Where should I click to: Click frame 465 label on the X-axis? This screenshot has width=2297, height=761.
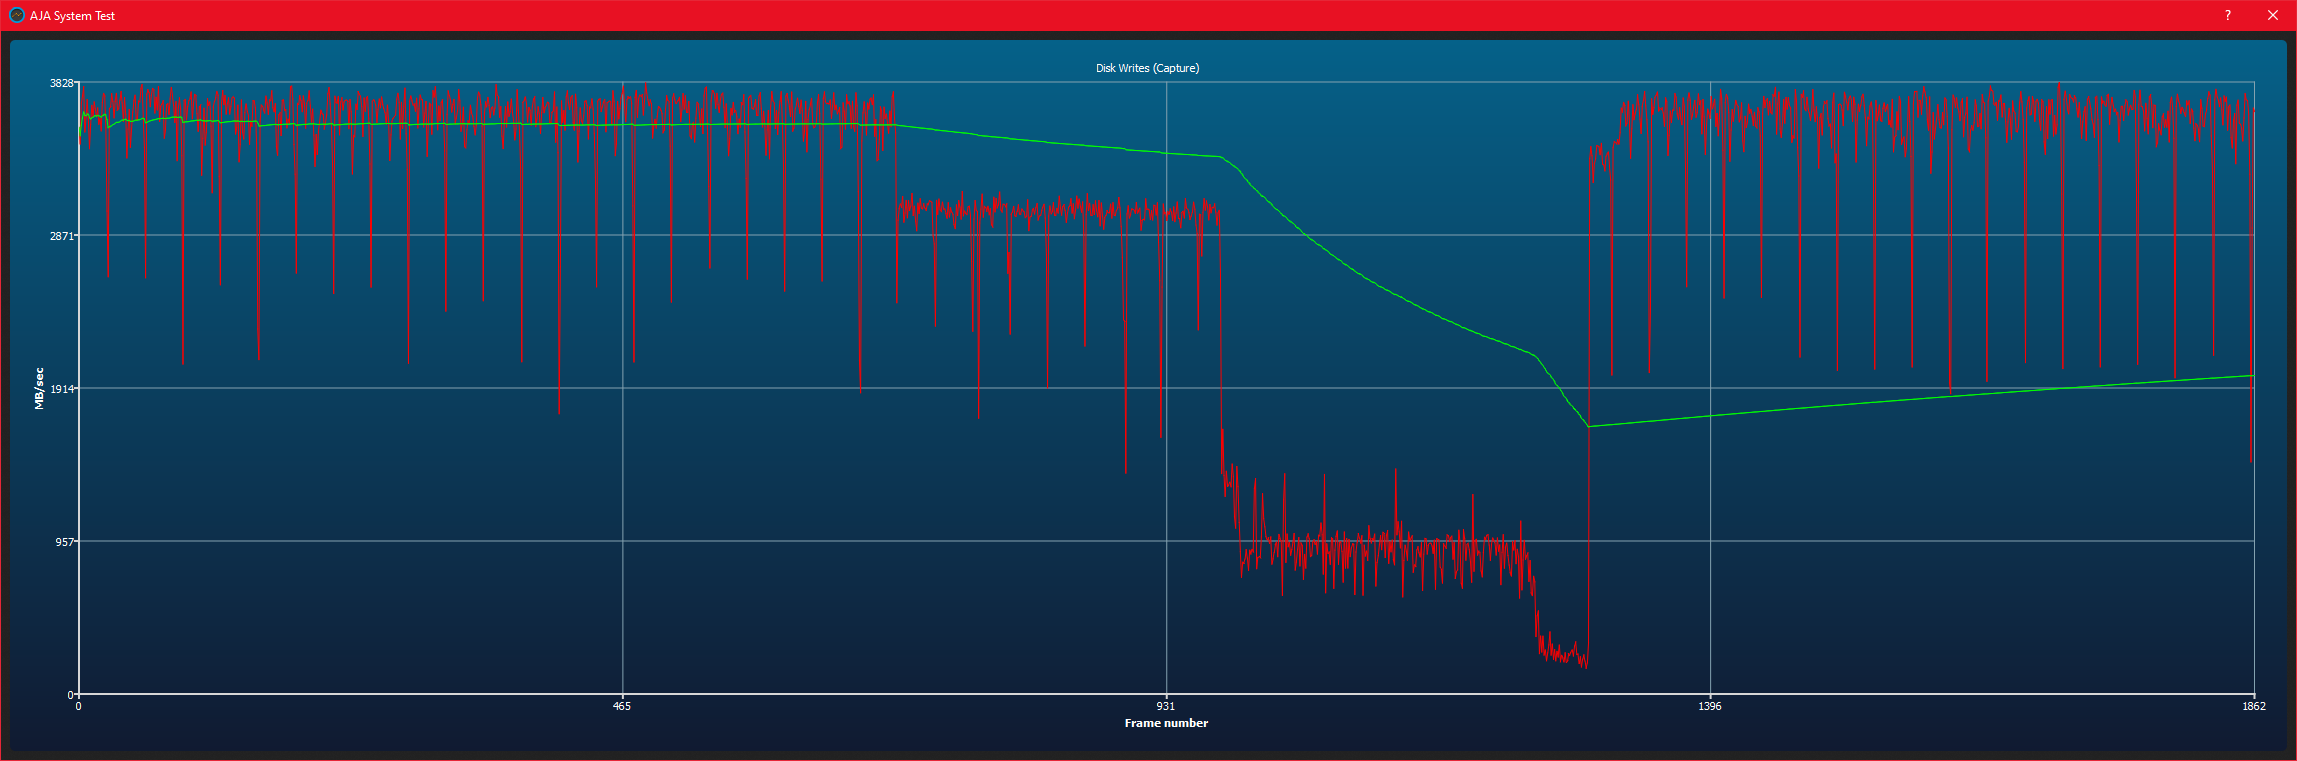(x=622, y=706)
